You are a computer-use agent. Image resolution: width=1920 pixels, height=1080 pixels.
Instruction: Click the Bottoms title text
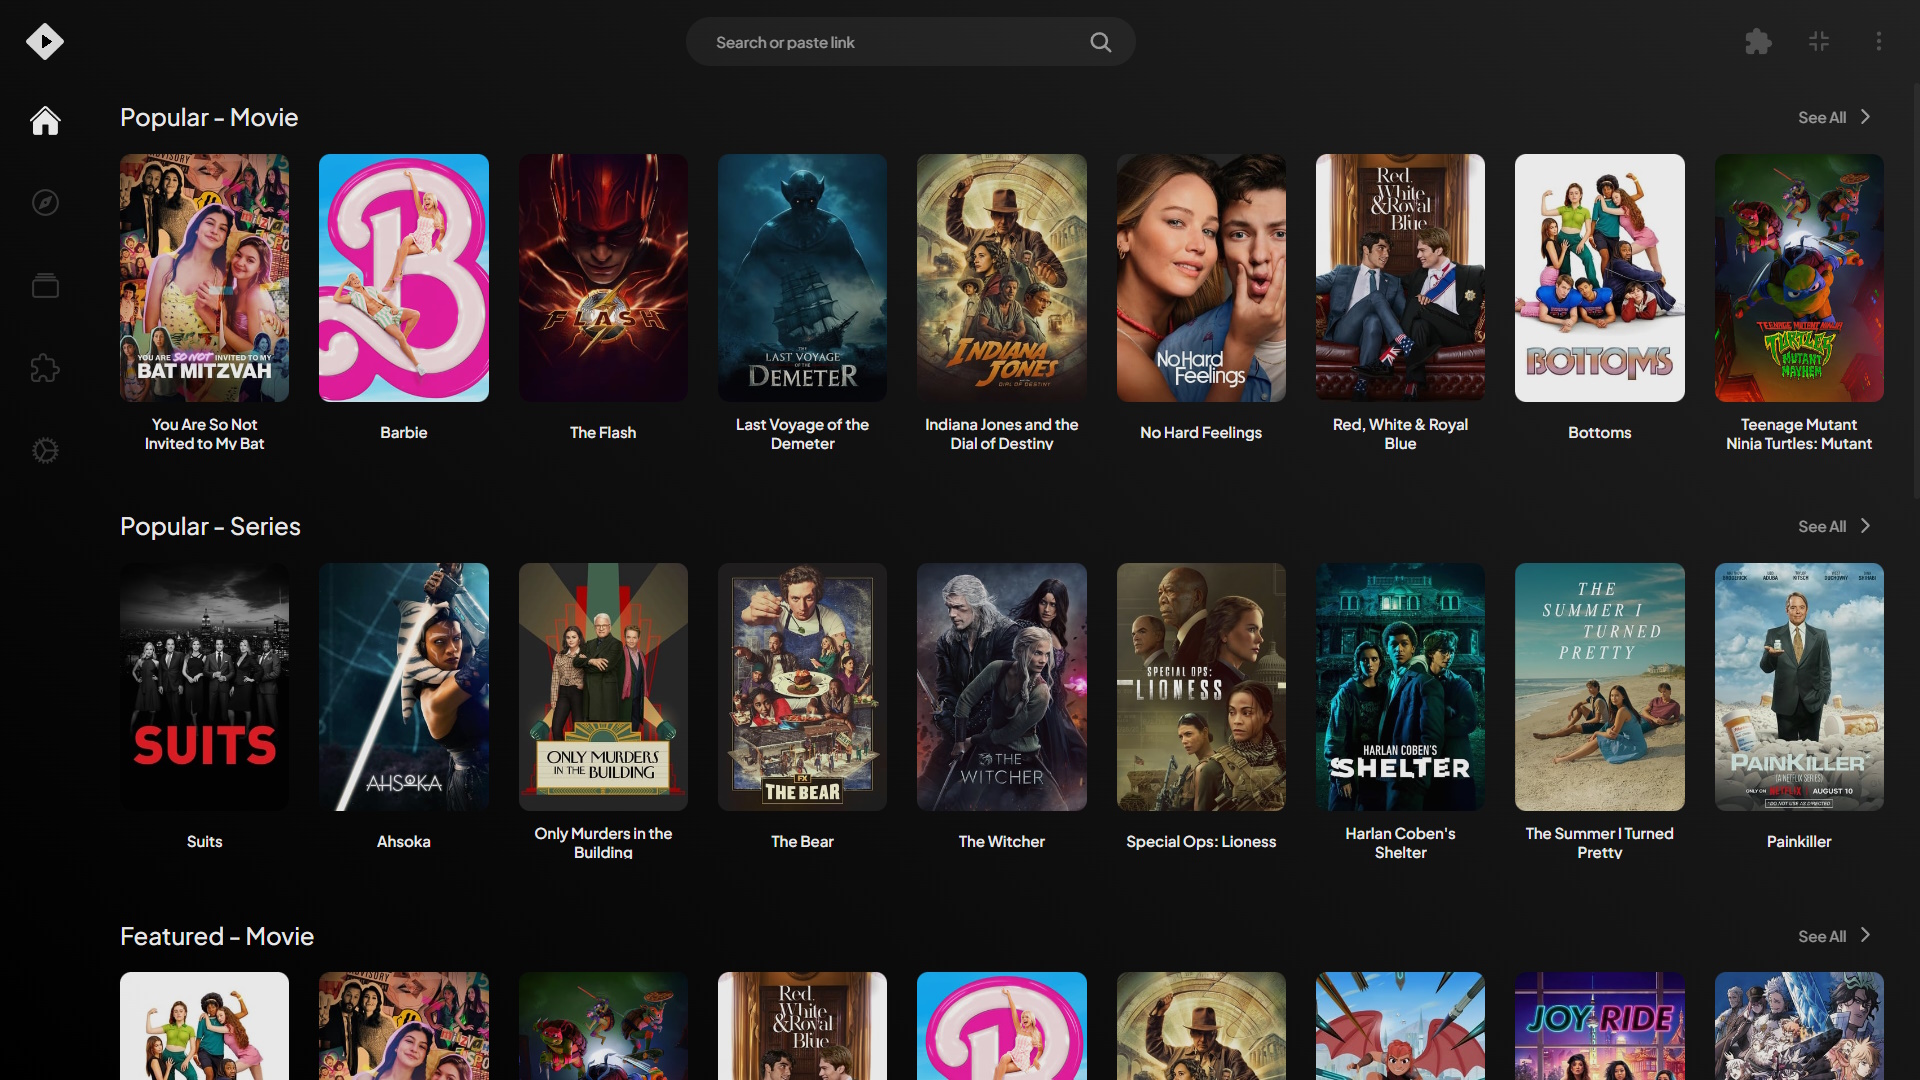click(x=1599, y=432)
